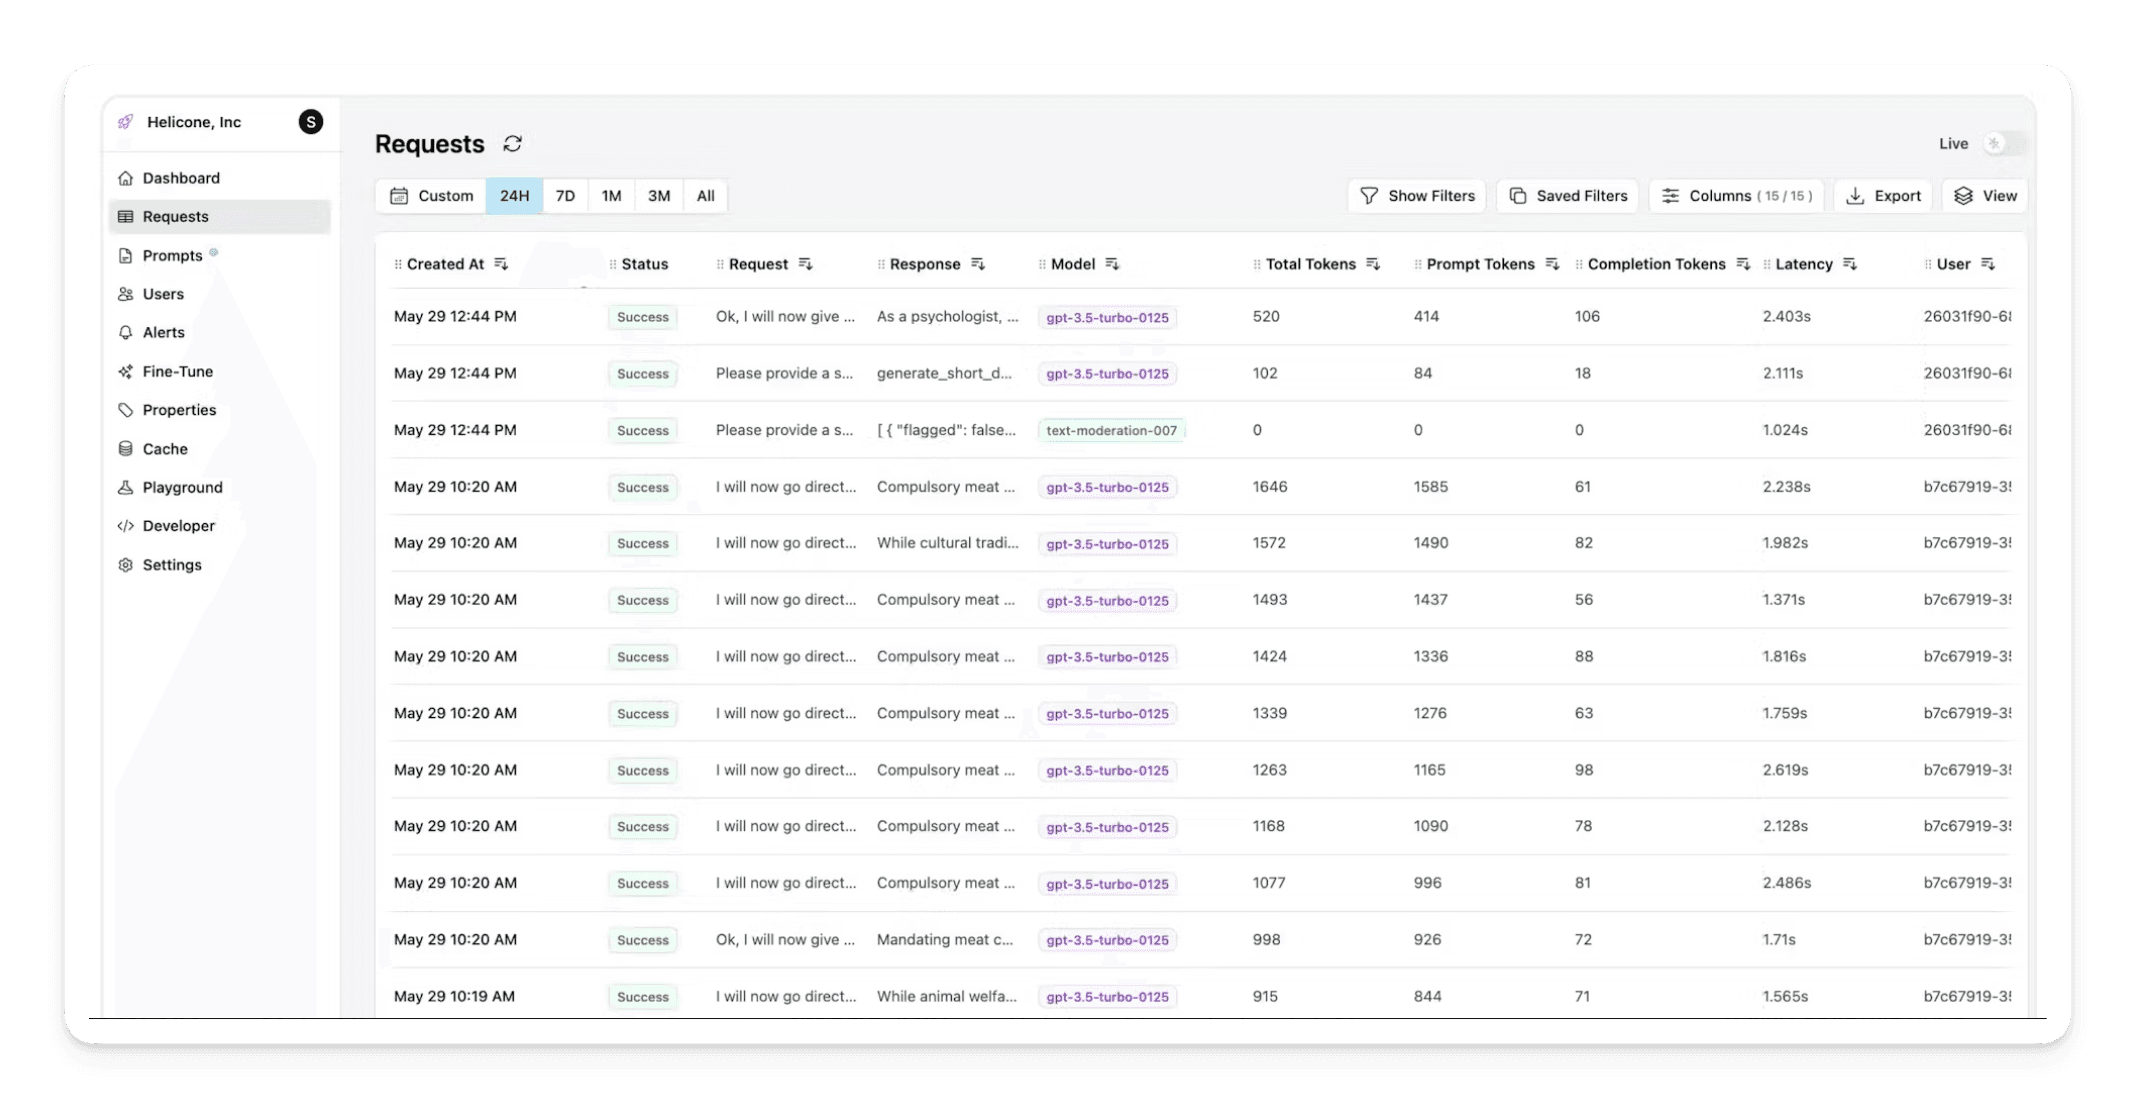Click the Cache database icon
Viewport: 2136px width, 1108px height.
point(125,449)
